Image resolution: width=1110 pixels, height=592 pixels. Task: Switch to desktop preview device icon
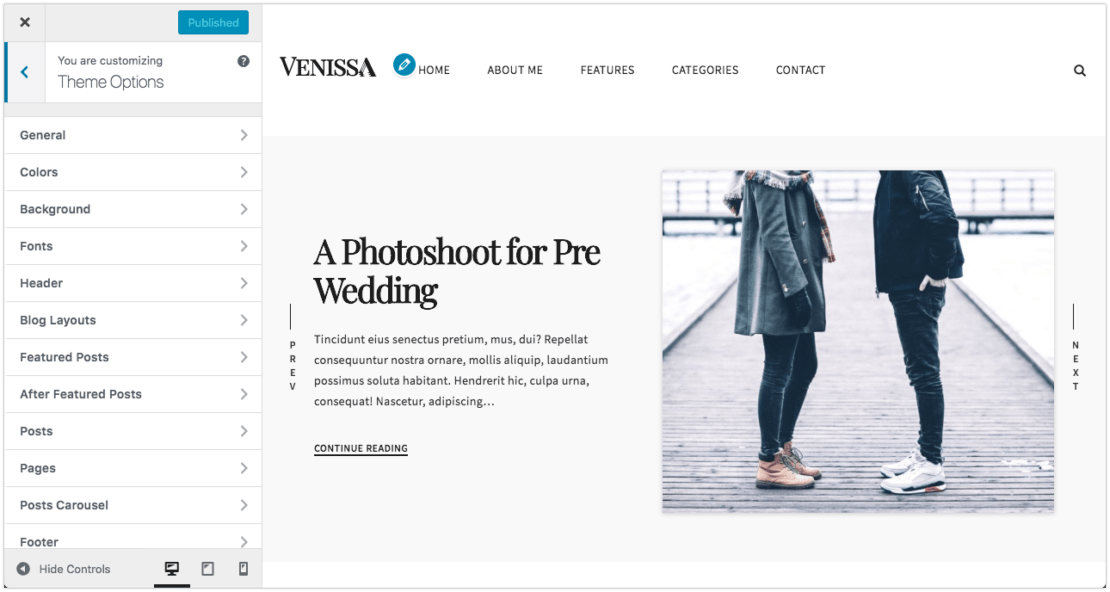171,569
